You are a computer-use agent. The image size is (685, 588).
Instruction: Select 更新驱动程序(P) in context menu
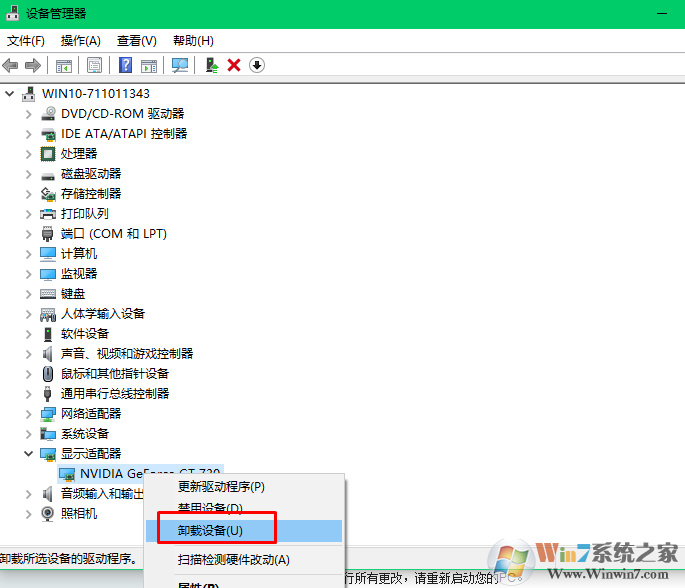[x=221, y=487]
